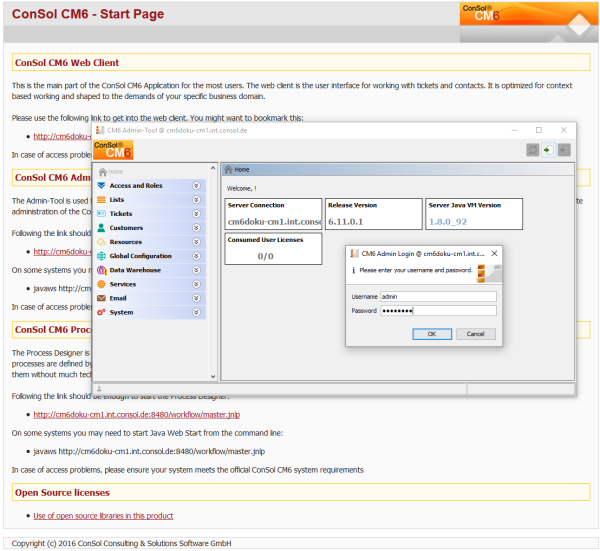Open the workflow master.jnlp link
Image resolution: width=600 pixels, height=551 pixels.
[x=137, y=414]
